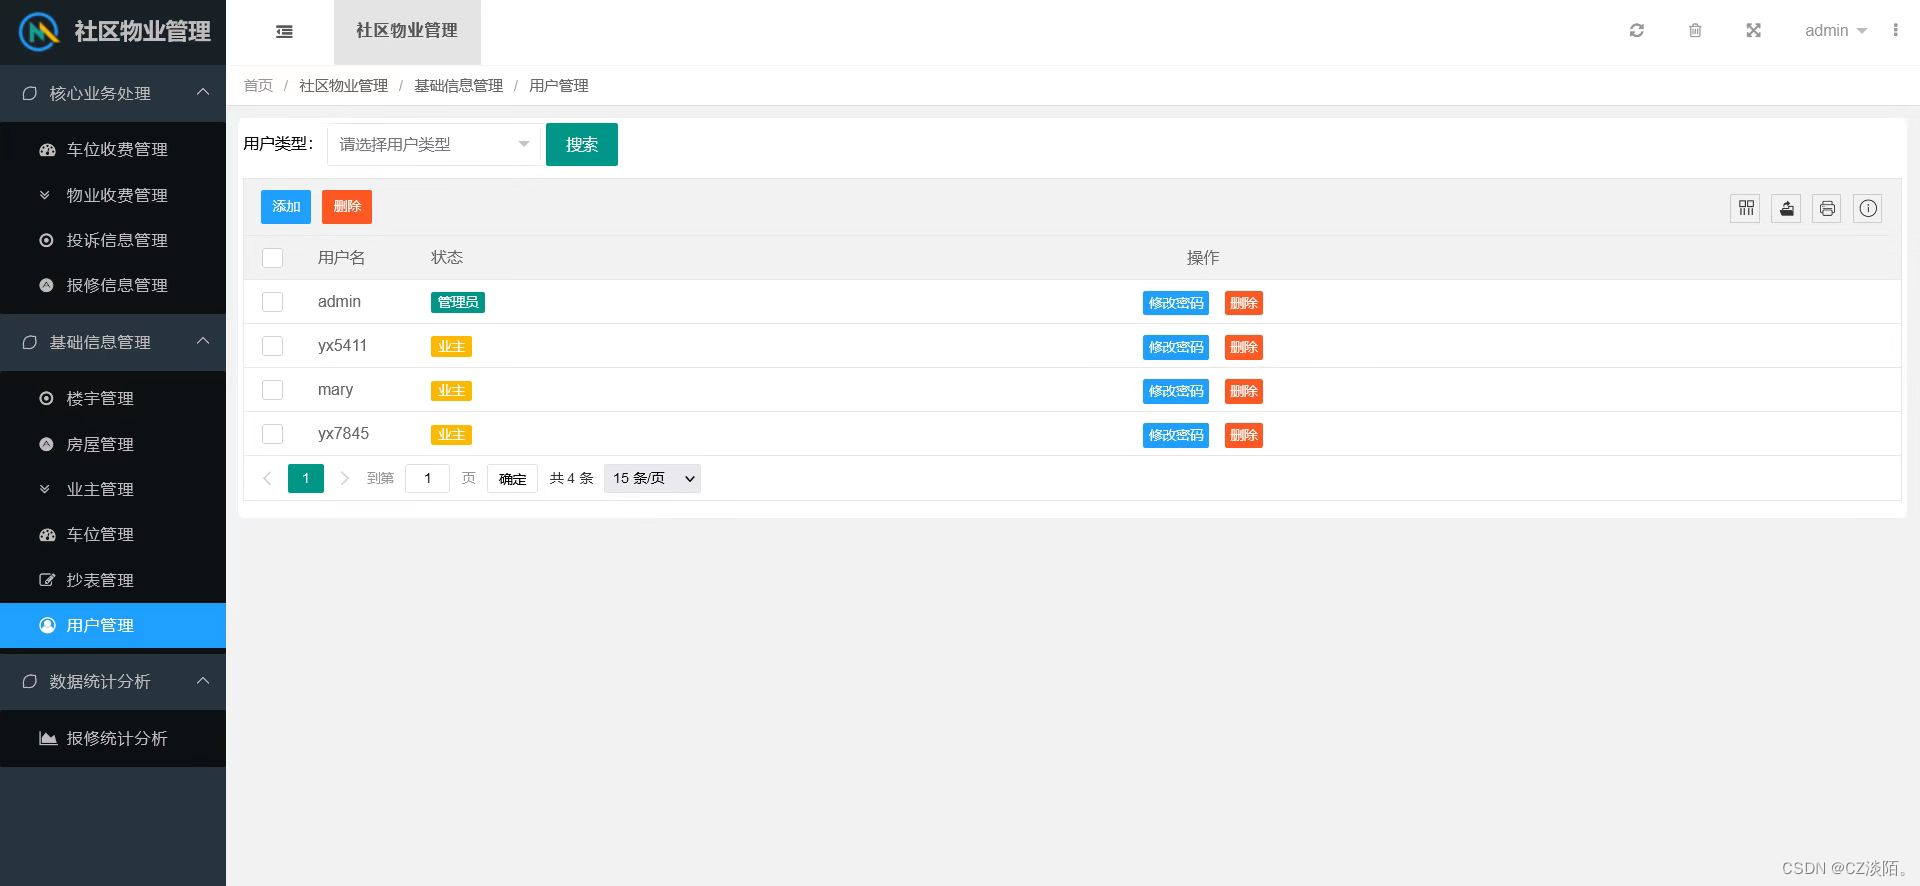Viewport: 1920px width, 886px height.
Task: Click the 房屋管理 arrow icon
Action: 46,444
